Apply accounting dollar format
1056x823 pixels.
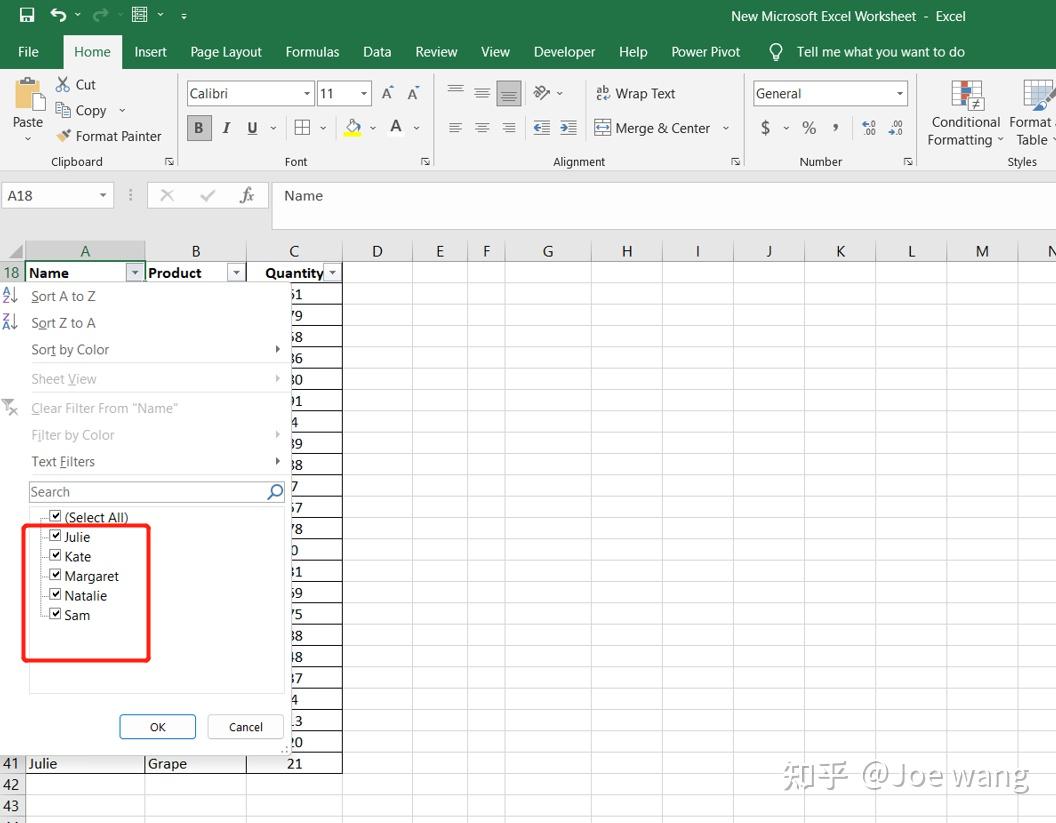click(x=765, y=128)
